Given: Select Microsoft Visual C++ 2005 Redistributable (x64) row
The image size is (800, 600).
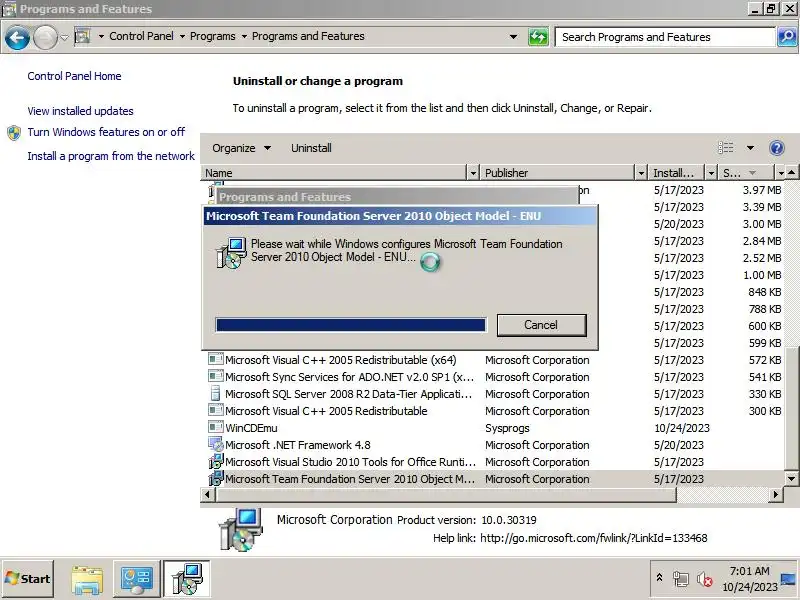Looking at the screenshot, I should point(492,360).
